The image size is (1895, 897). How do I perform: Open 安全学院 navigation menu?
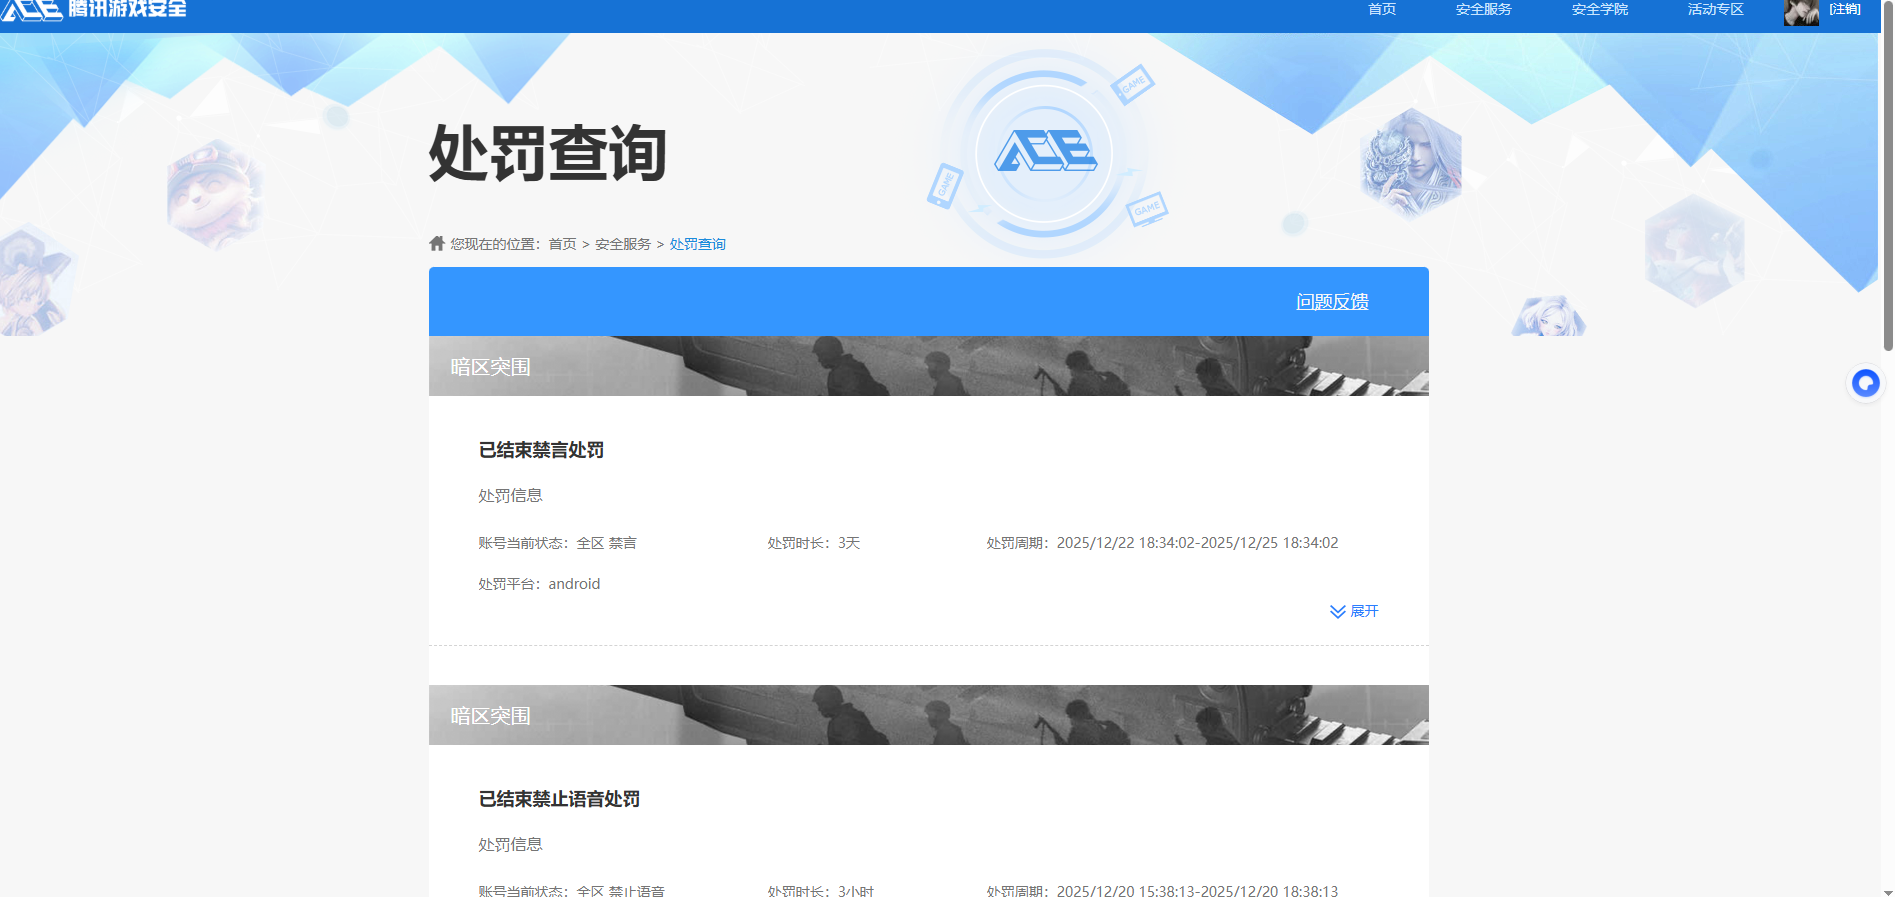coord(1600,9)
